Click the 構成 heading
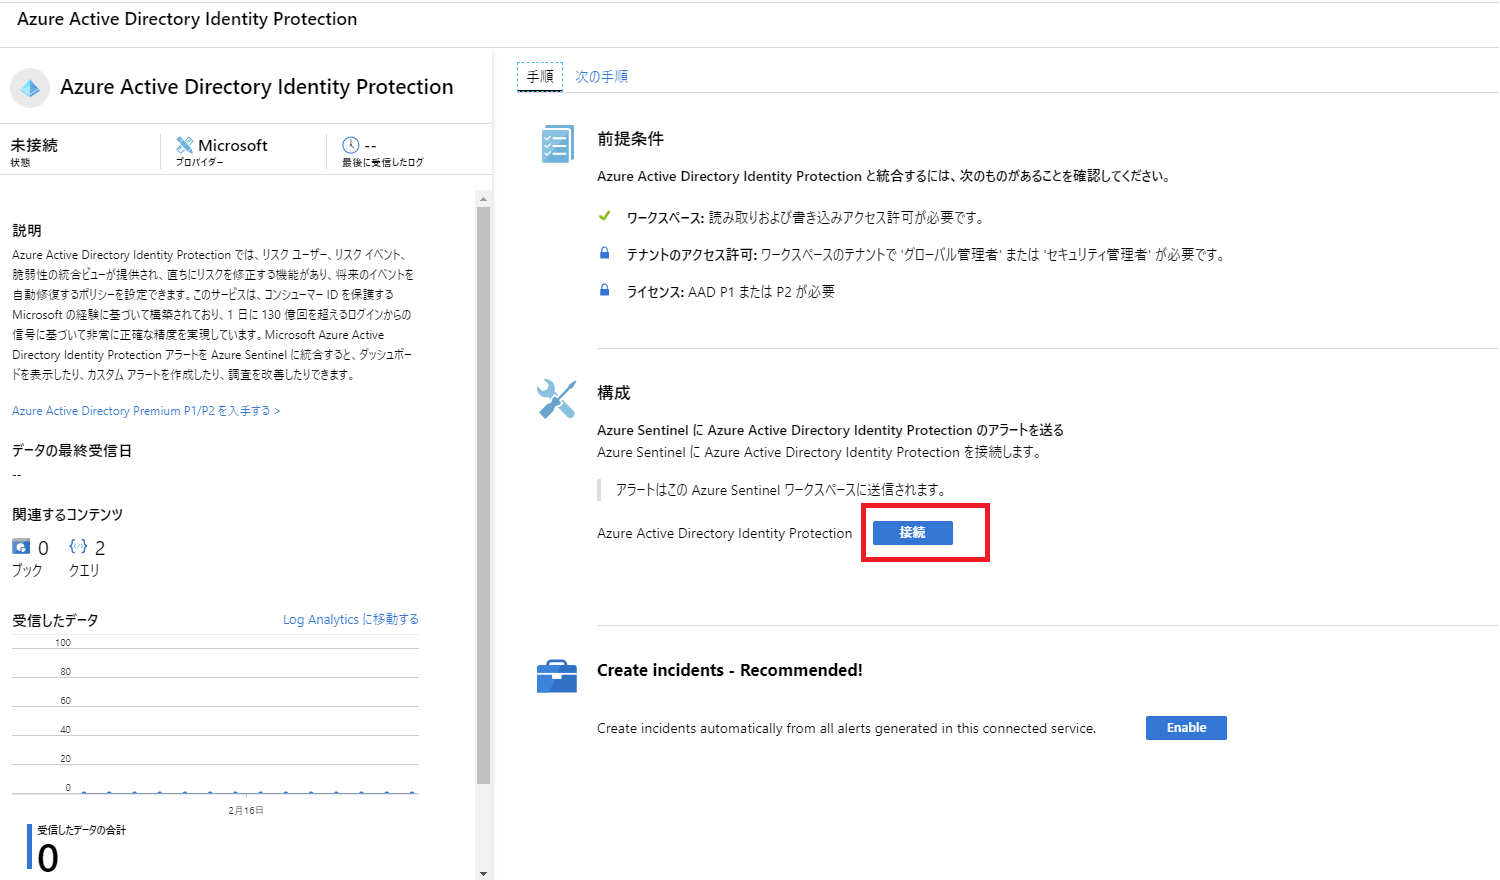This screenshot has height=880, width=1500. coord(614,393)
